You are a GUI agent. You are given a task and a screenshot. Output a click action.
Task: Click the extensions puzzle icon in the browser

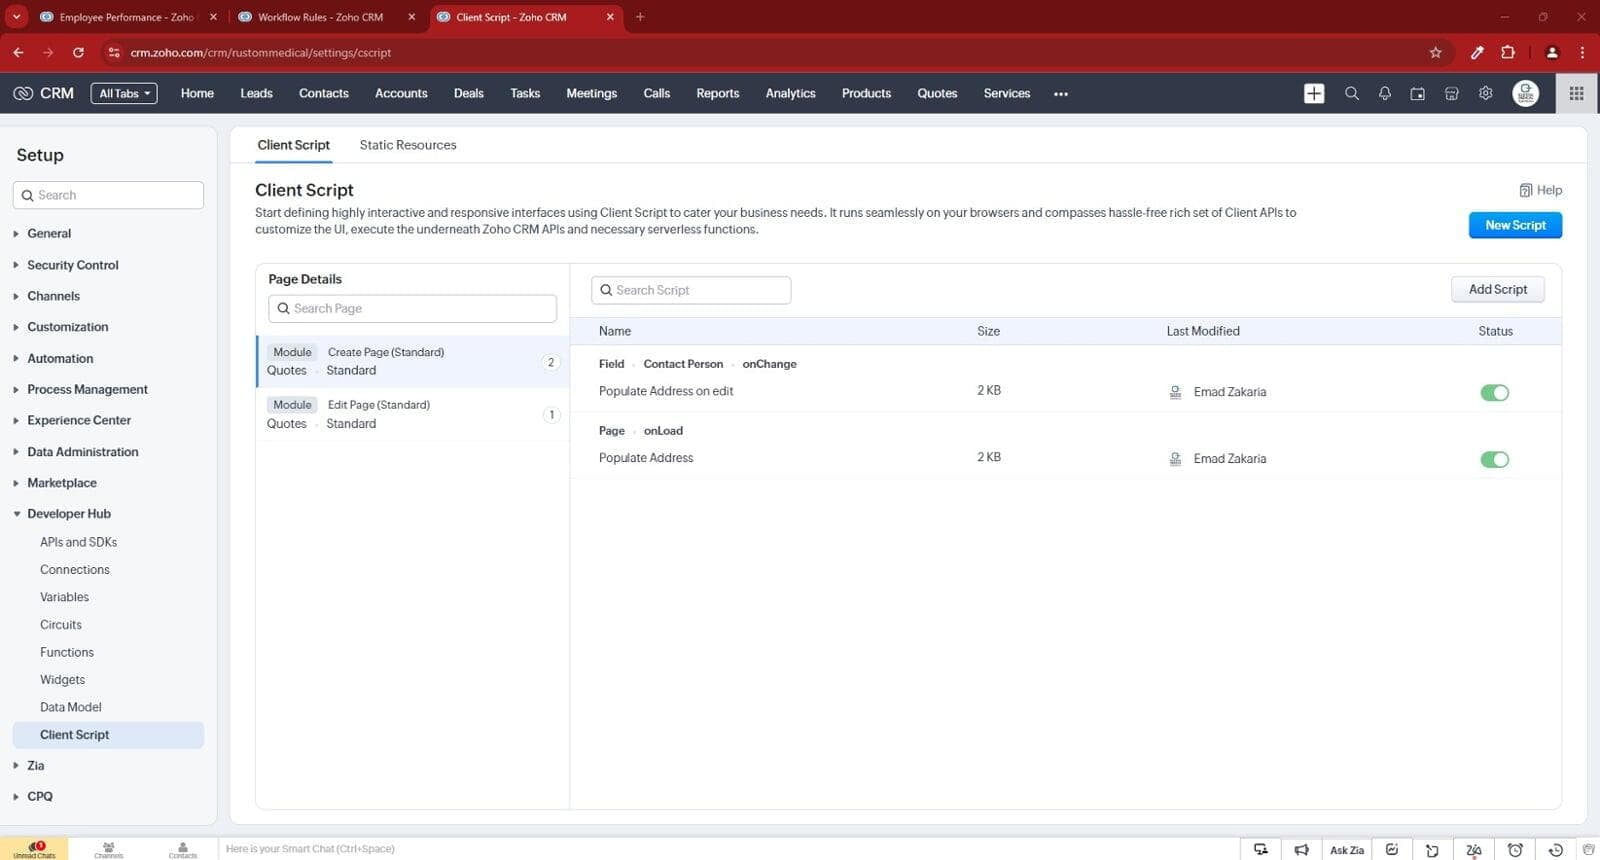pyautogui.click(x=1508, y=52)
